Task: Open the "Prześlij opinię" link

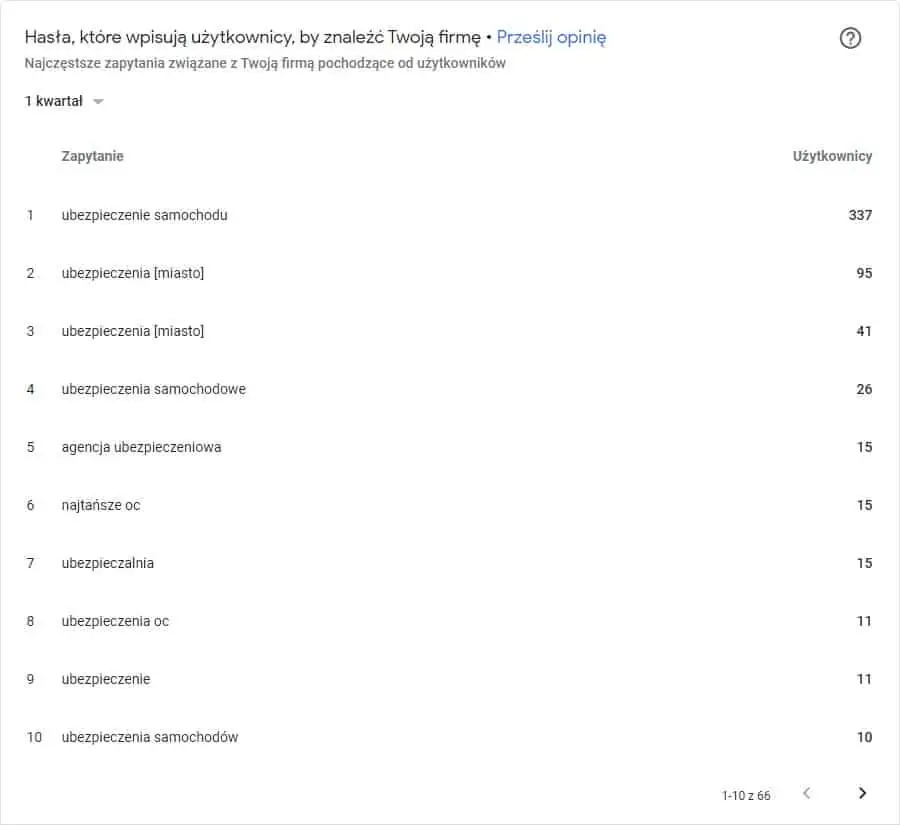Action: point(551,37)
